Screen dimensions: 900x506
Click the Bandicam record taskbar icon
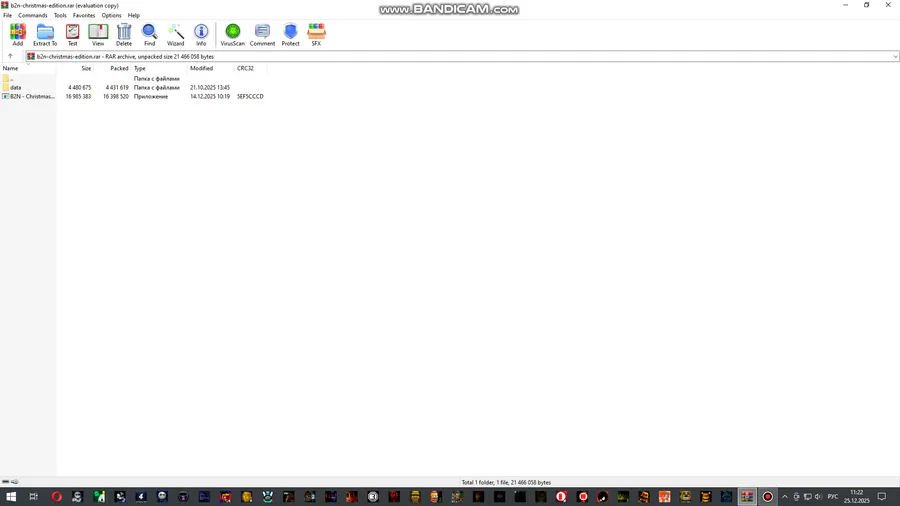coord(767,497)
